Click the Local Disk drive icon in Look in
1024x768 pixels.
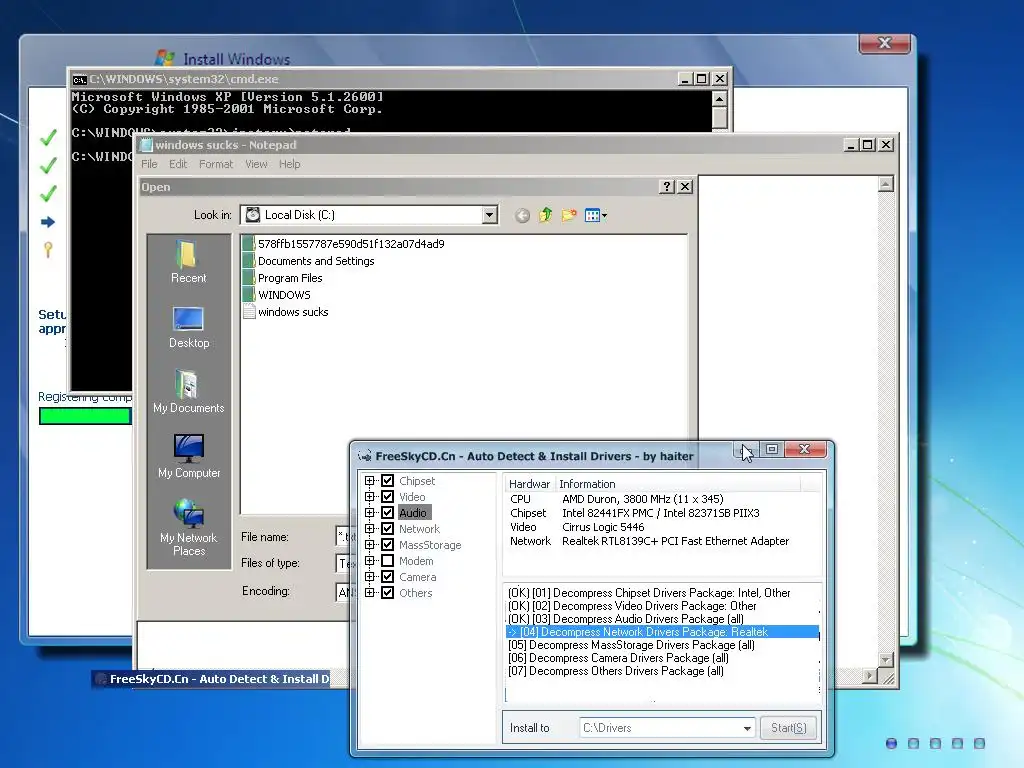[253, 215]
